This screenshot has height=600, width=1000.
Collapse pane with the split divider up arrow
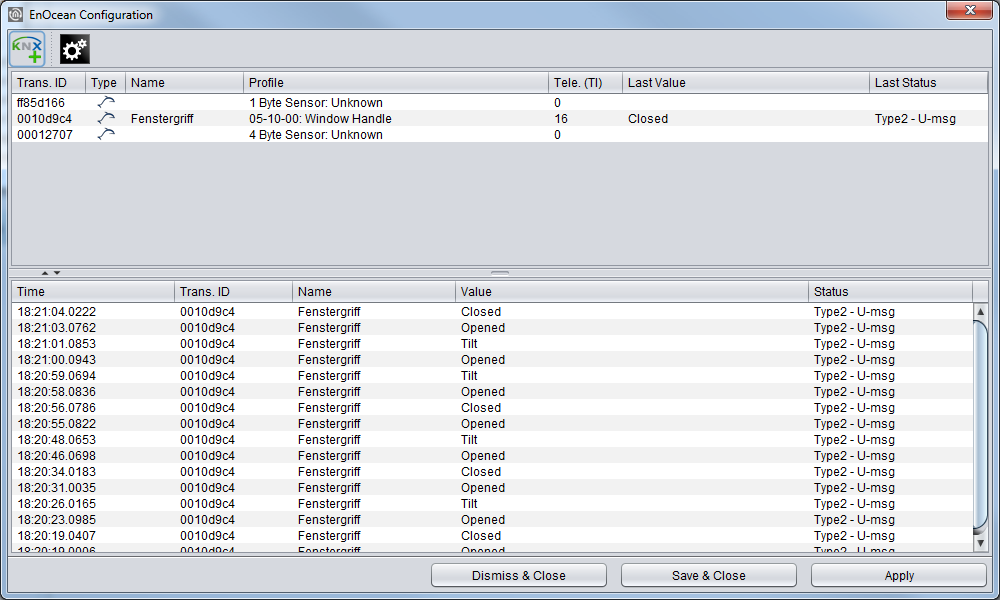(45, 273)
